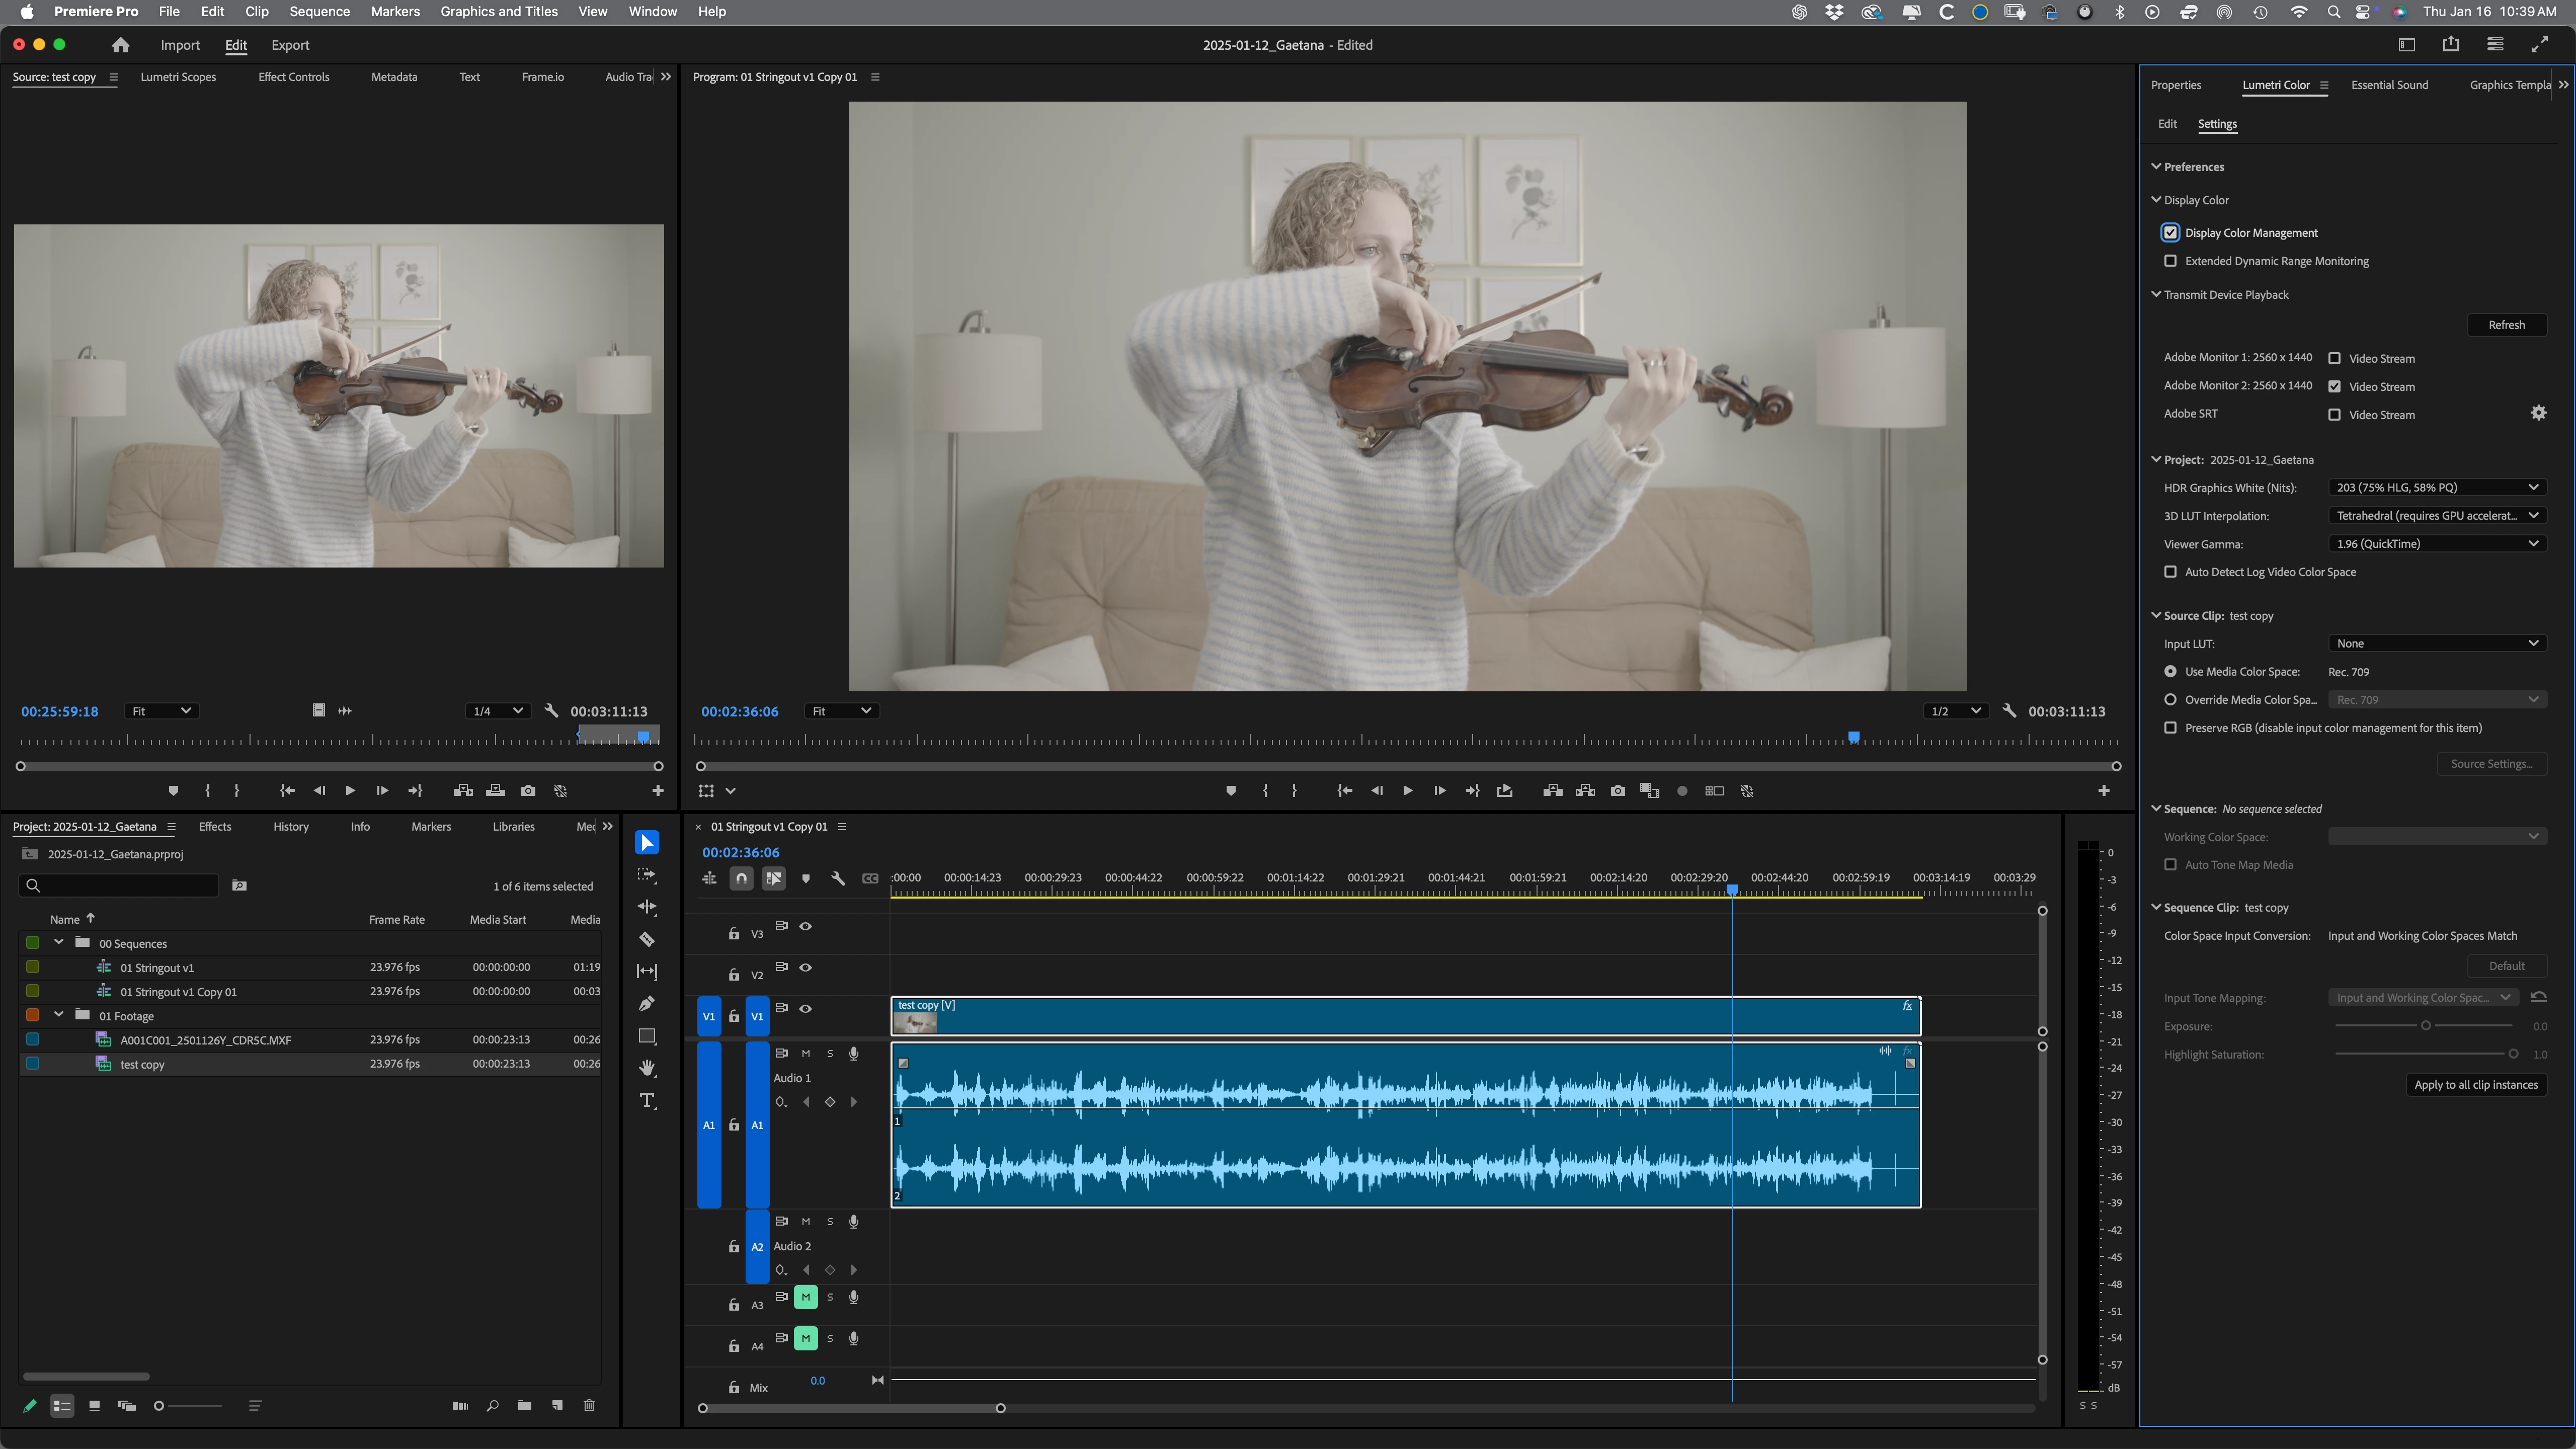Open Premiere Home screen icon

pos(121,45)
